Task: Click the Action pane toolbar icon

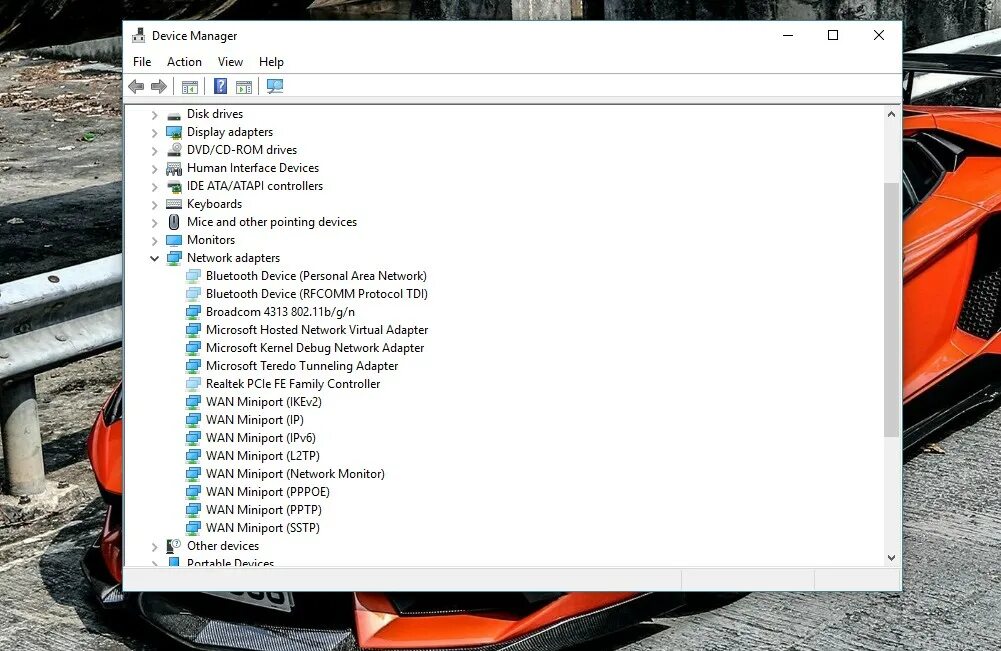Action: (244, 87)
